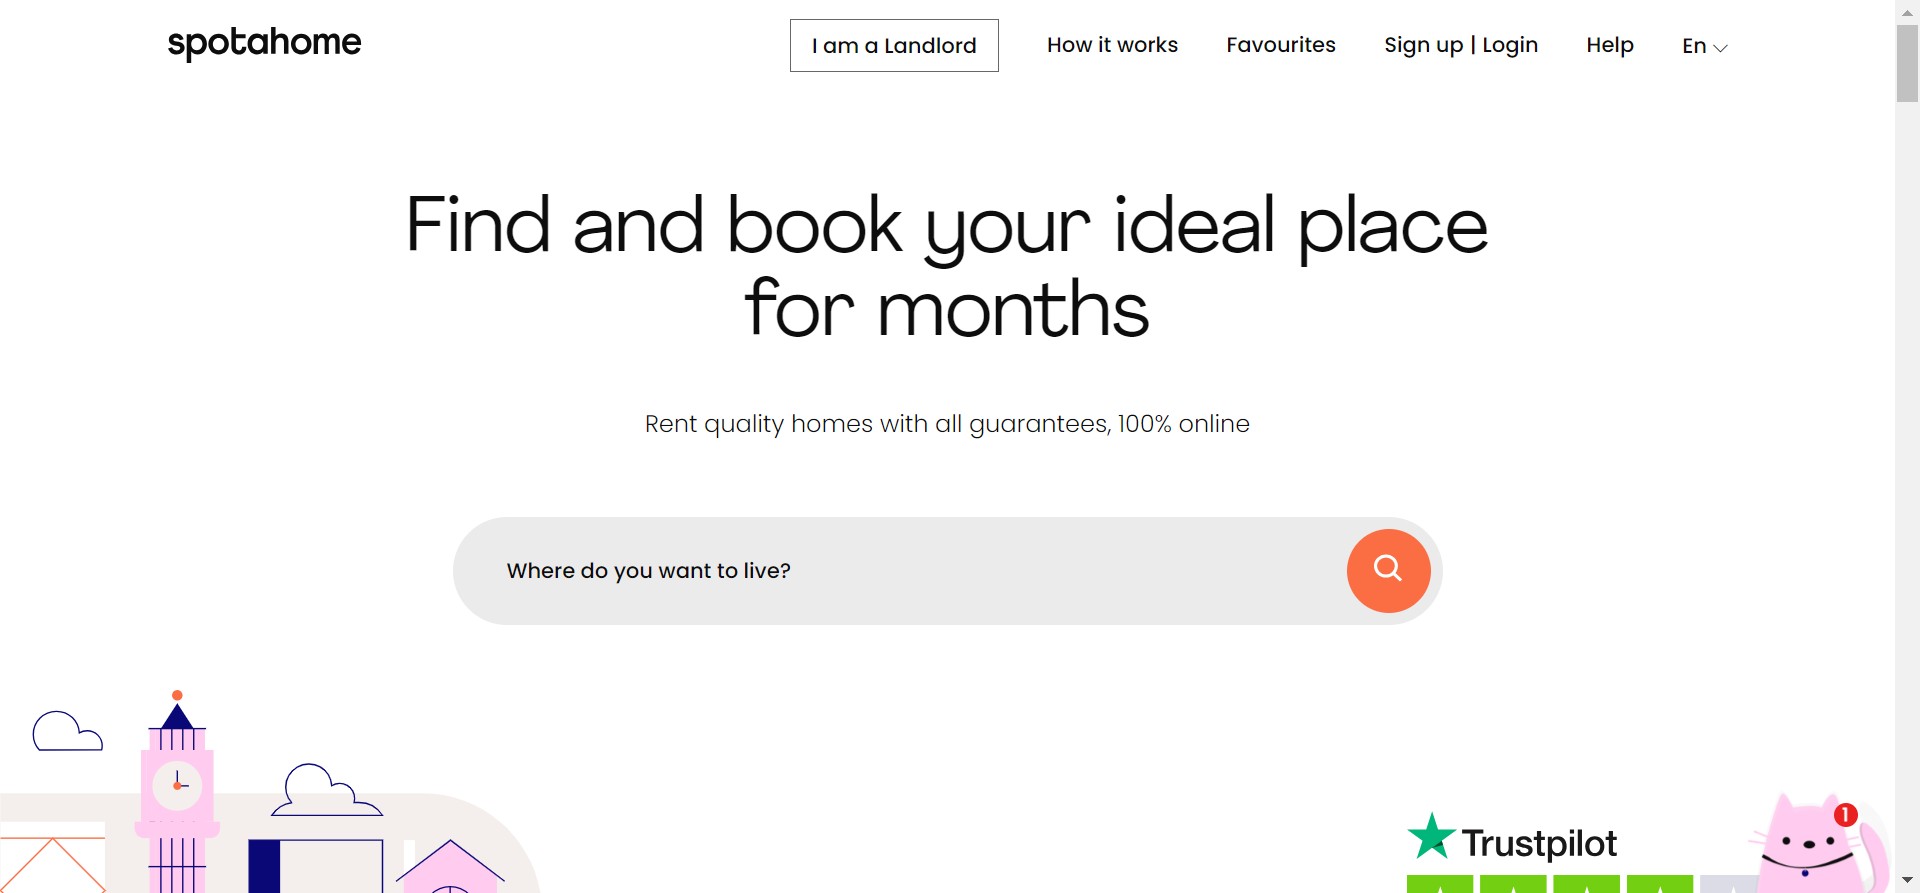1920x893 pixels.
Task: Click the spotahome logo
Action: point(264,43)
